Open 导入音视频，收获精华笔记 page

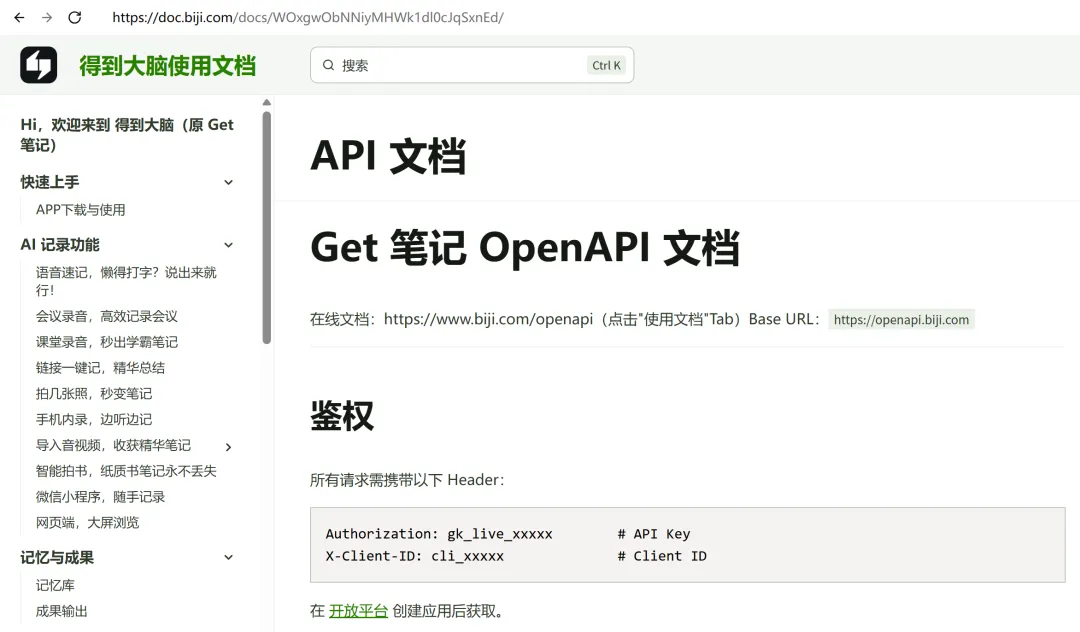[x=113, y=445]
